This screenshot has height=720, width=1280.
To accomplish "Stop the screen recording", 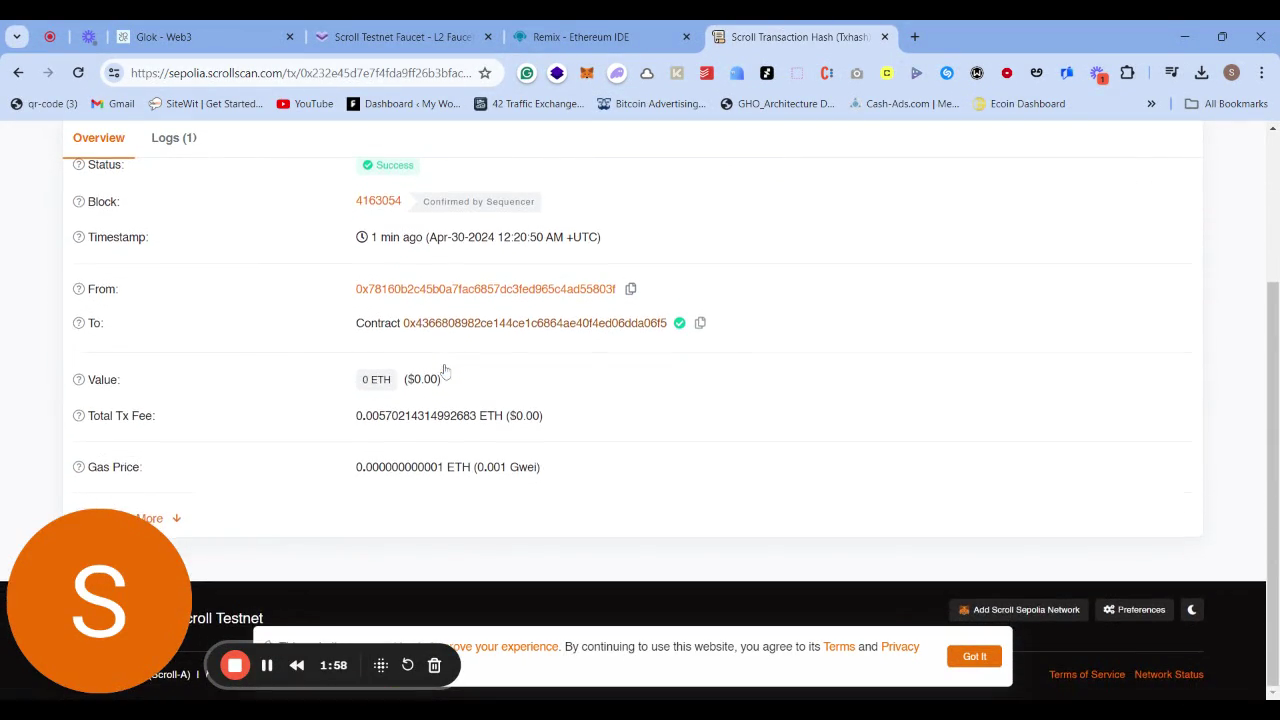I will (235, 665).
